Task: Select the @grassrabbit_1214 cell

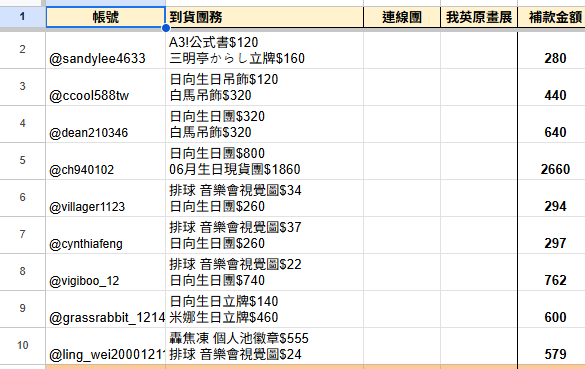Action: (x=105, y=309)
